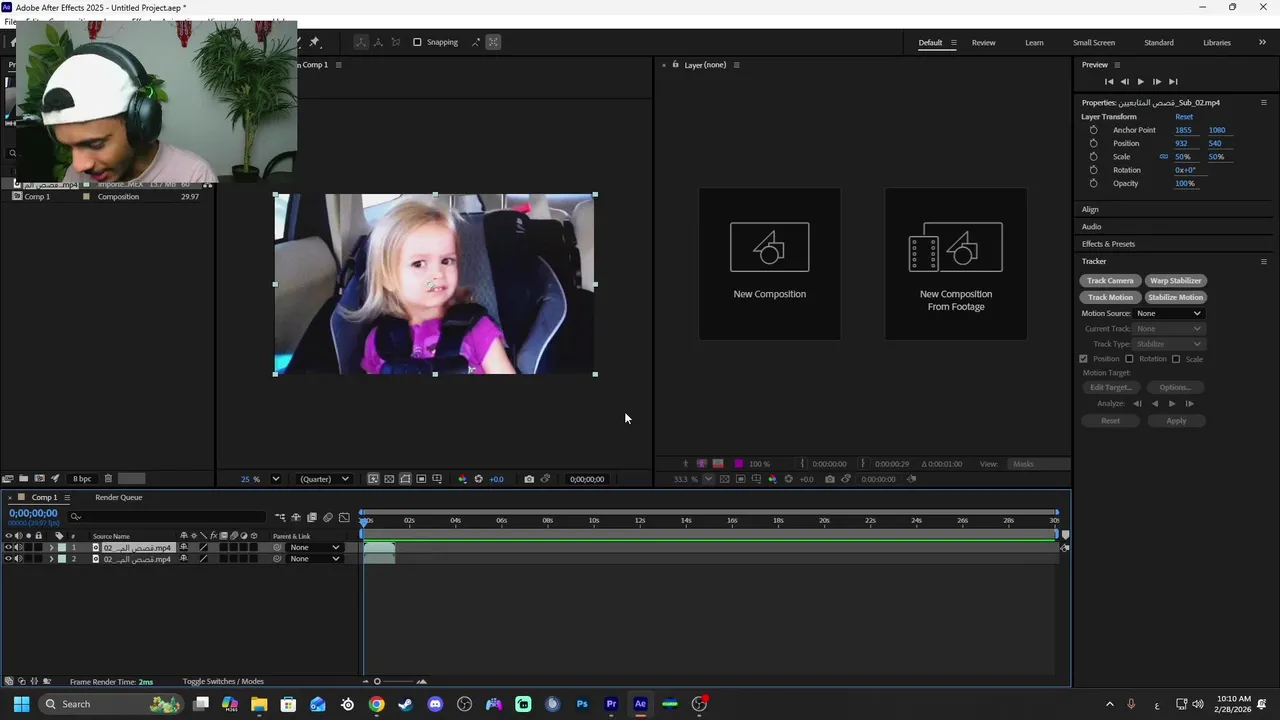Edit the Opacity 100% value
Screen dimensions: 1280x720
click(x=1185, y=183)
